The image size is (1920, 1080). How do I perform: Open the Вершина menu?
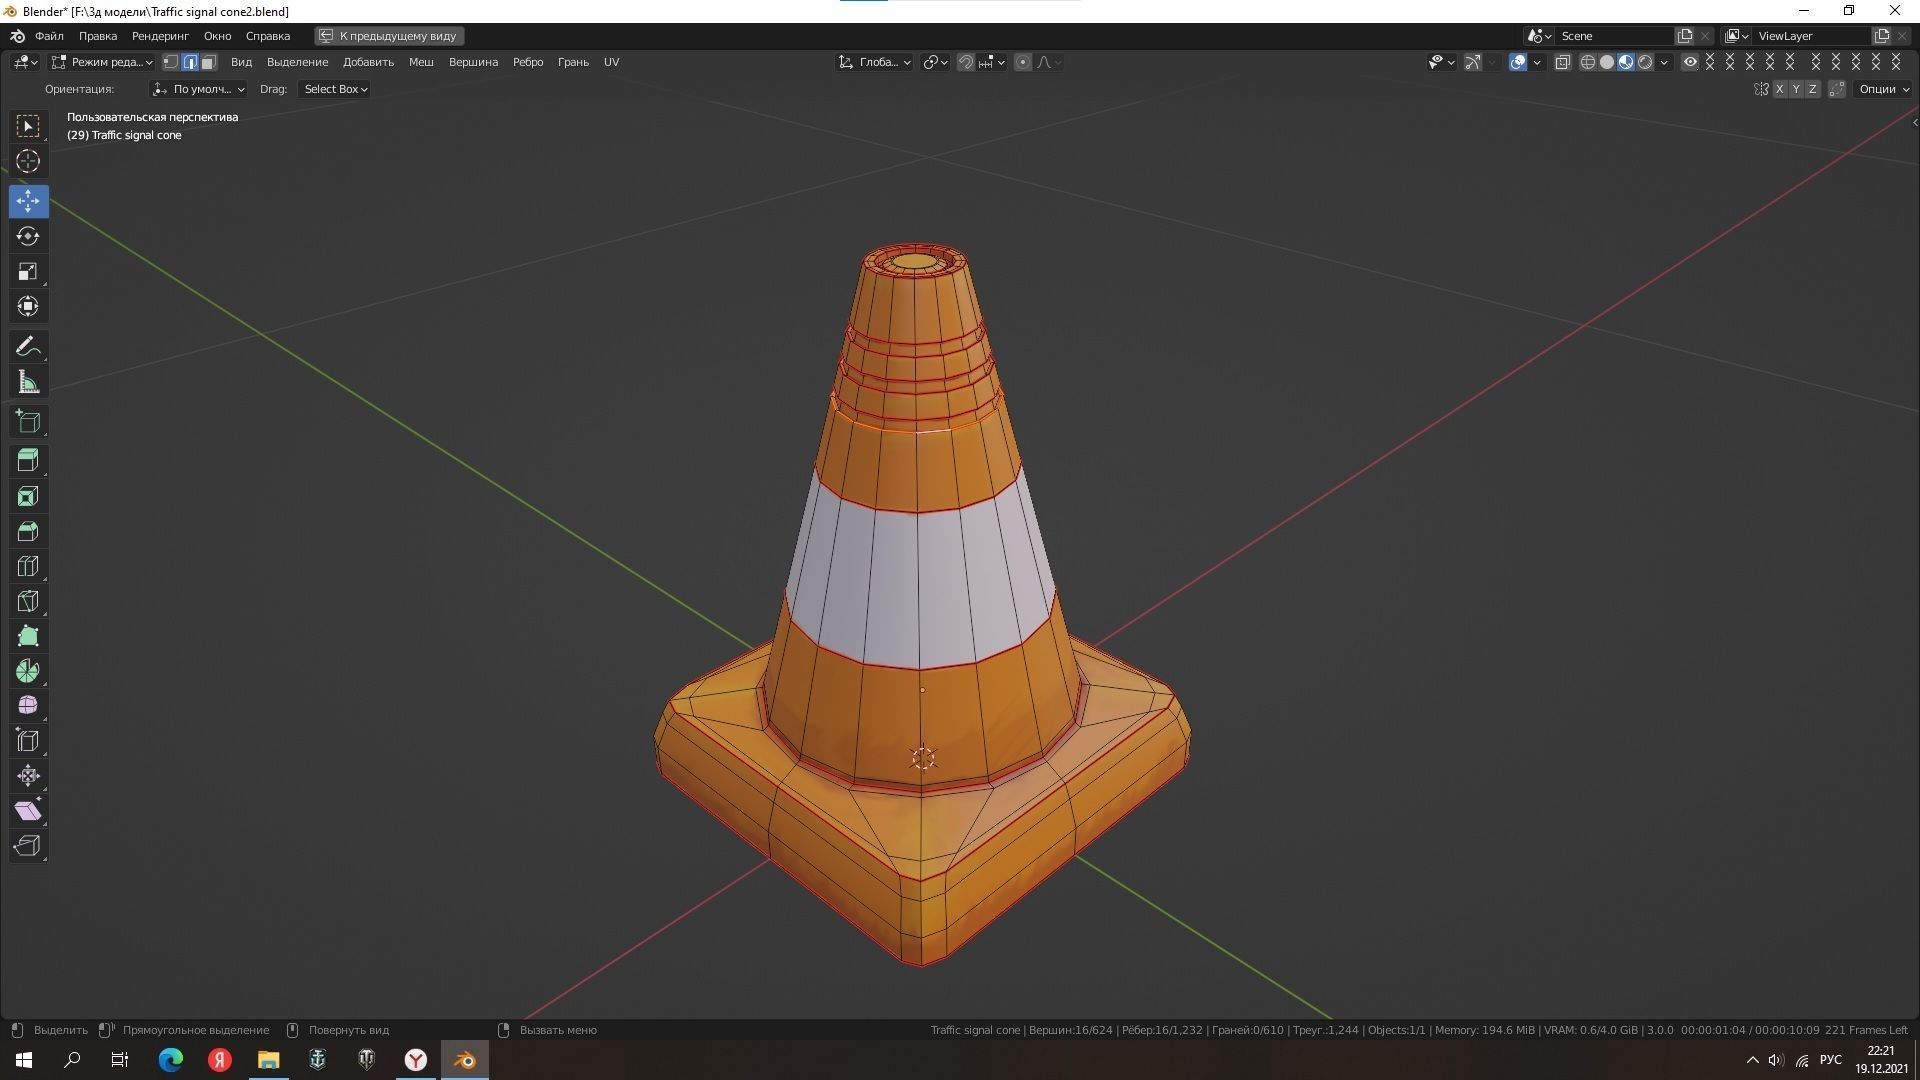473,62
